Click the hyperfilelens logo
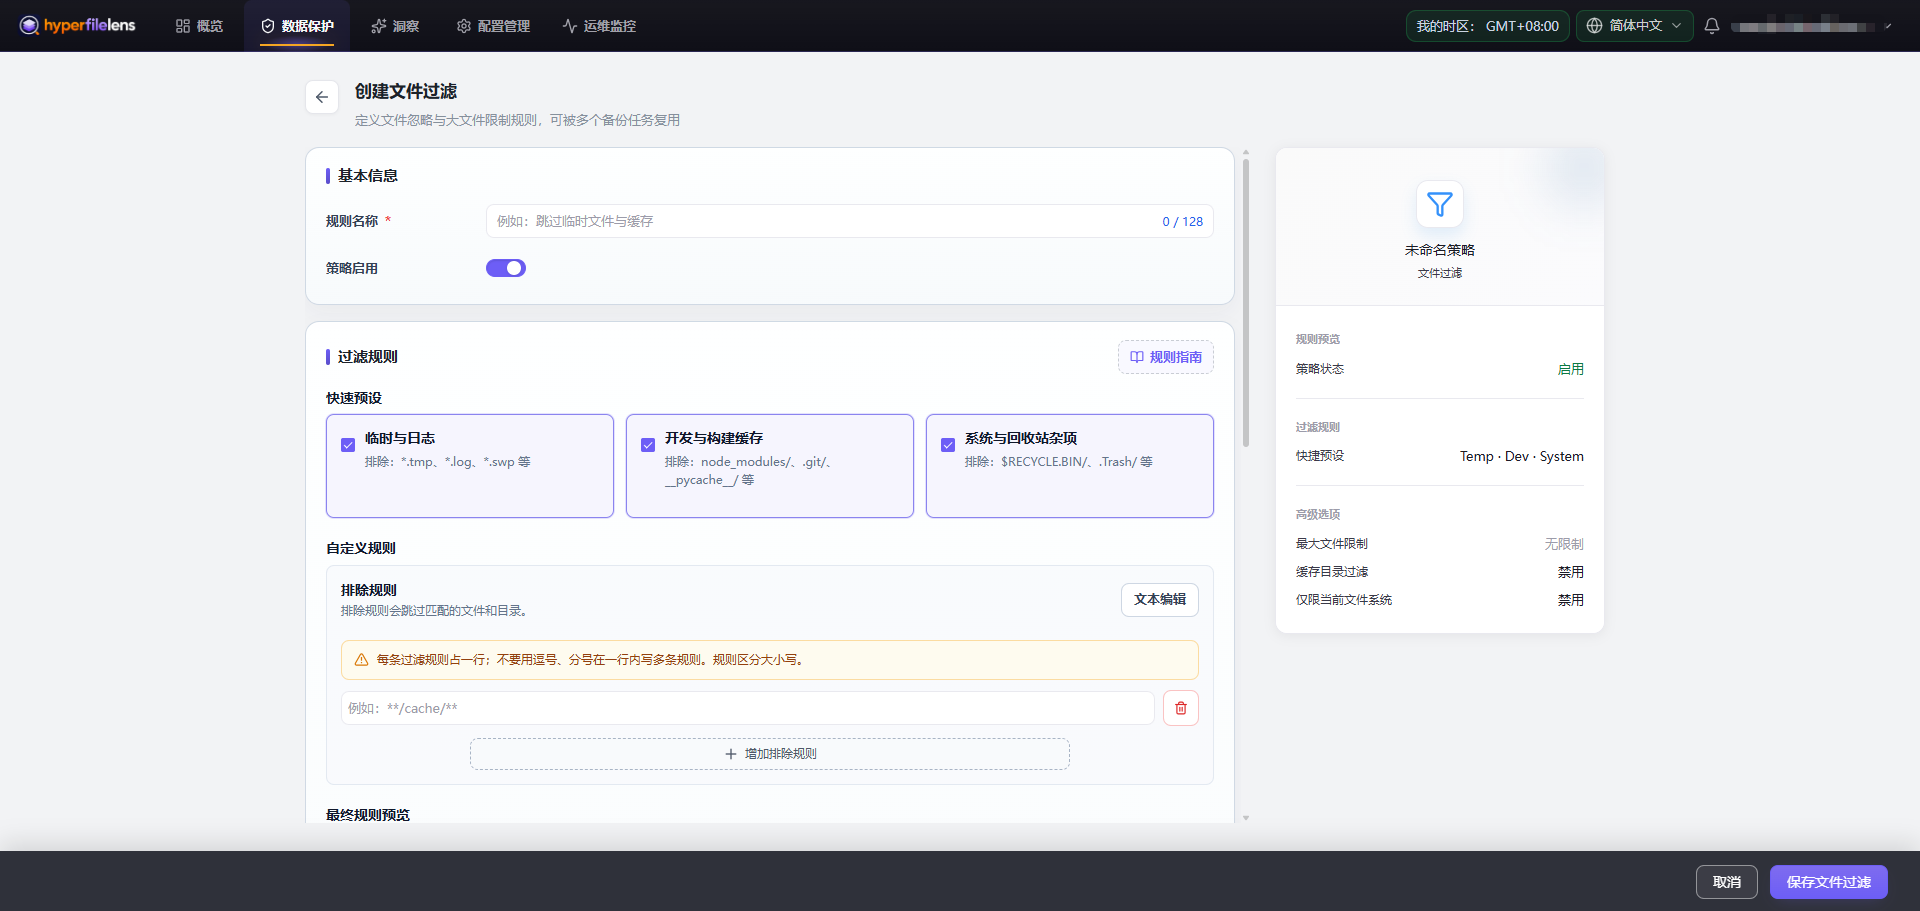 (77, 25)
